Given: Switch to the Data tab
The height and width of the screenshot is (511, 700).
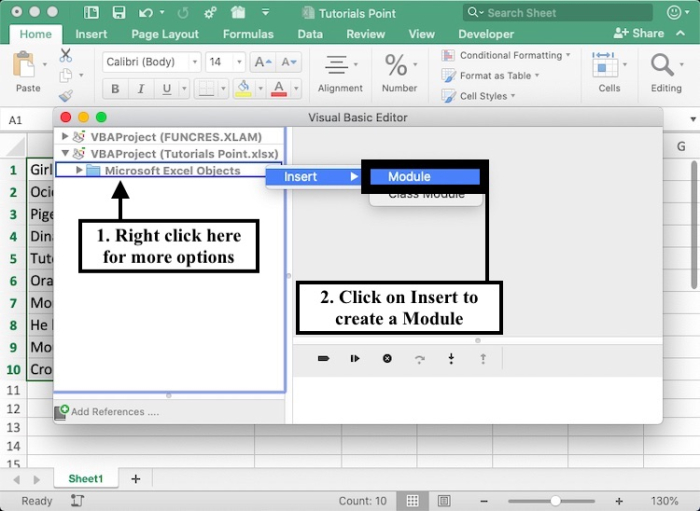Looking at the screenshot, I should tap(310, 34).
